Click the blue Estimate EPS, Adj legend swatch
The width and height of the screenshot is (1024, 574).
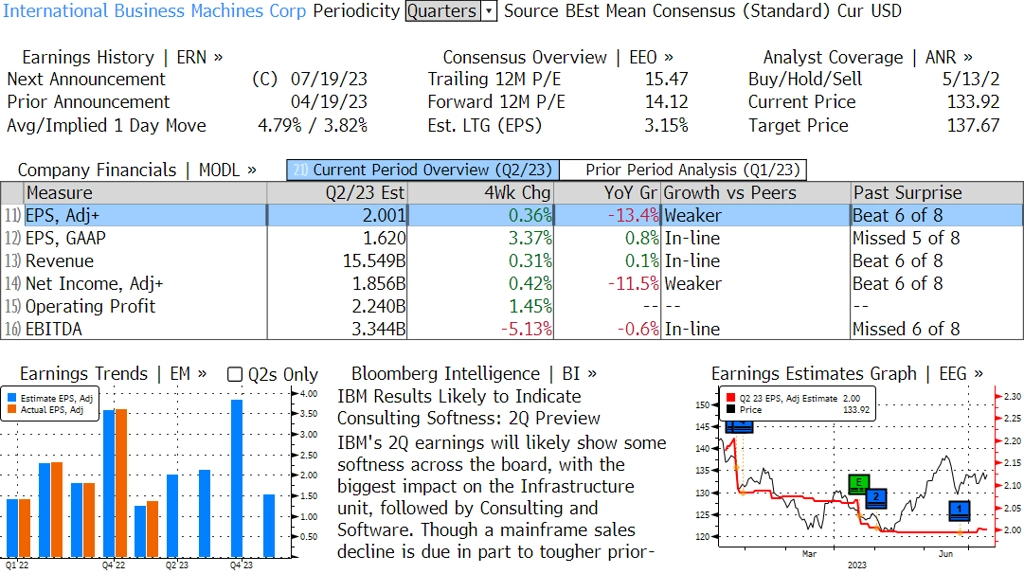(x=12, y=398)
